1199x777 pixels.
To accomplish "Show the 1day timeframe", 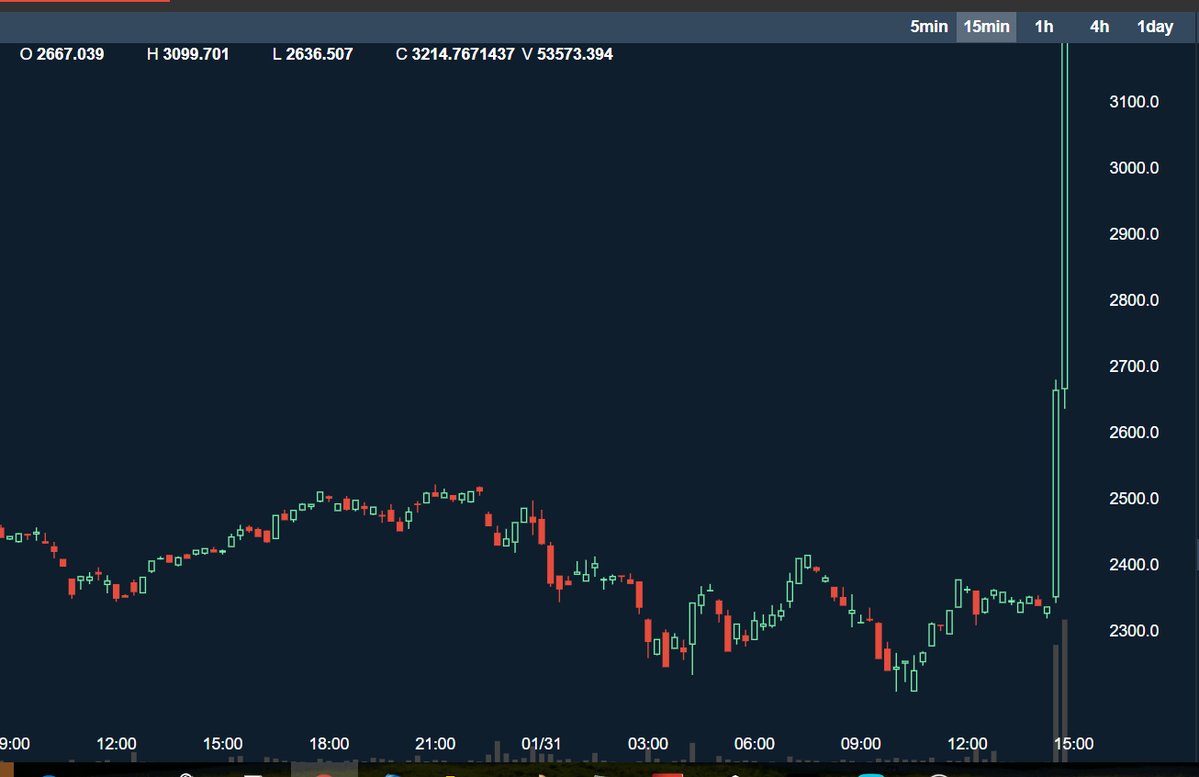I will pos(1155,27).
